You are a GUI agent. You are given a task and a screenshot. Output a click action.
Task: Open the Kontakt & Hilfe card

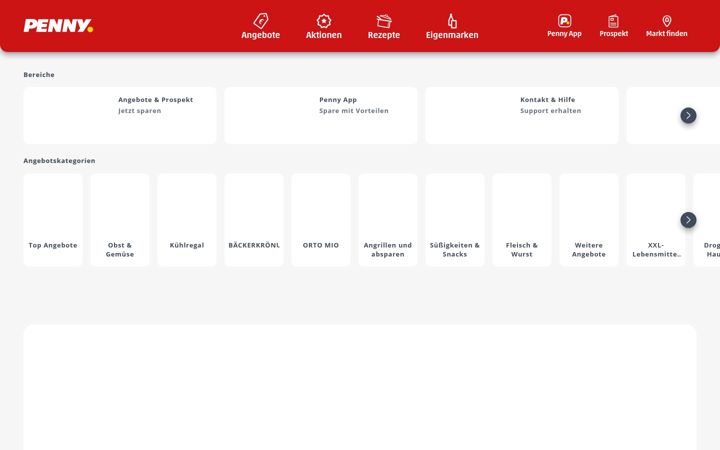[x=522, y=115]
